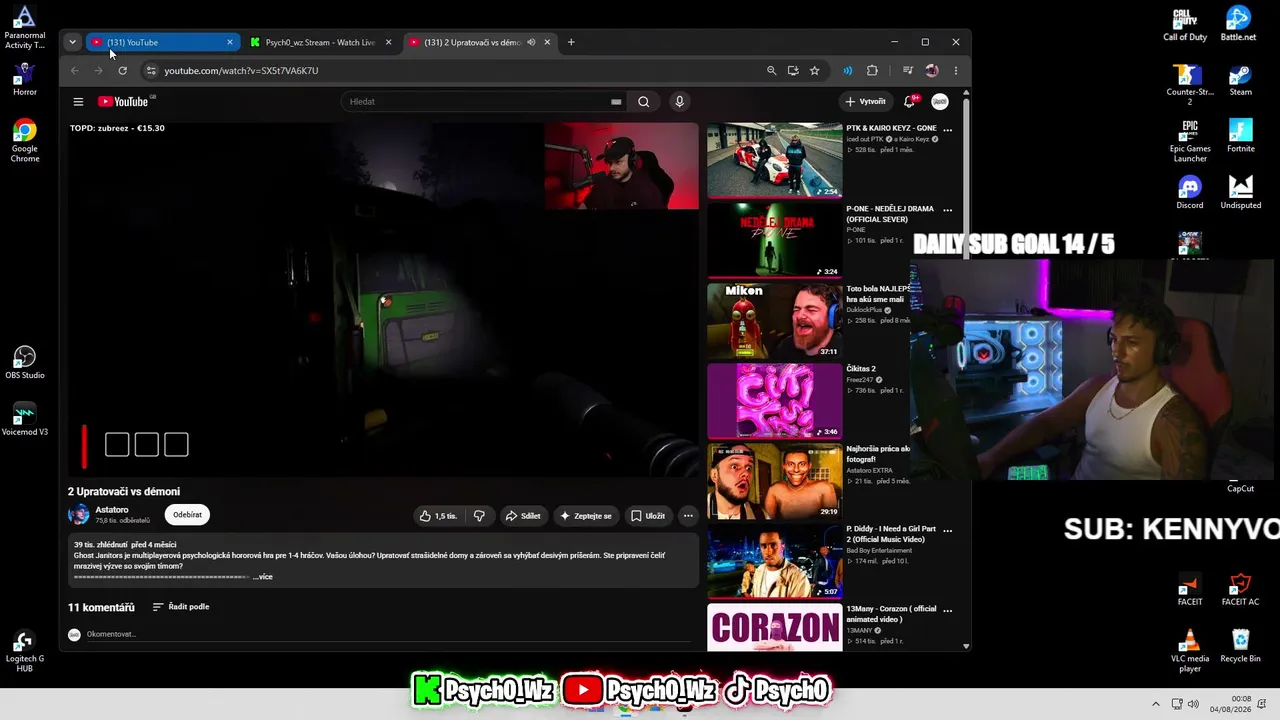Open the YouTube guide hamburger menu
The height and width of the screenshot is (720, 1280).
(x=78, y=101)
